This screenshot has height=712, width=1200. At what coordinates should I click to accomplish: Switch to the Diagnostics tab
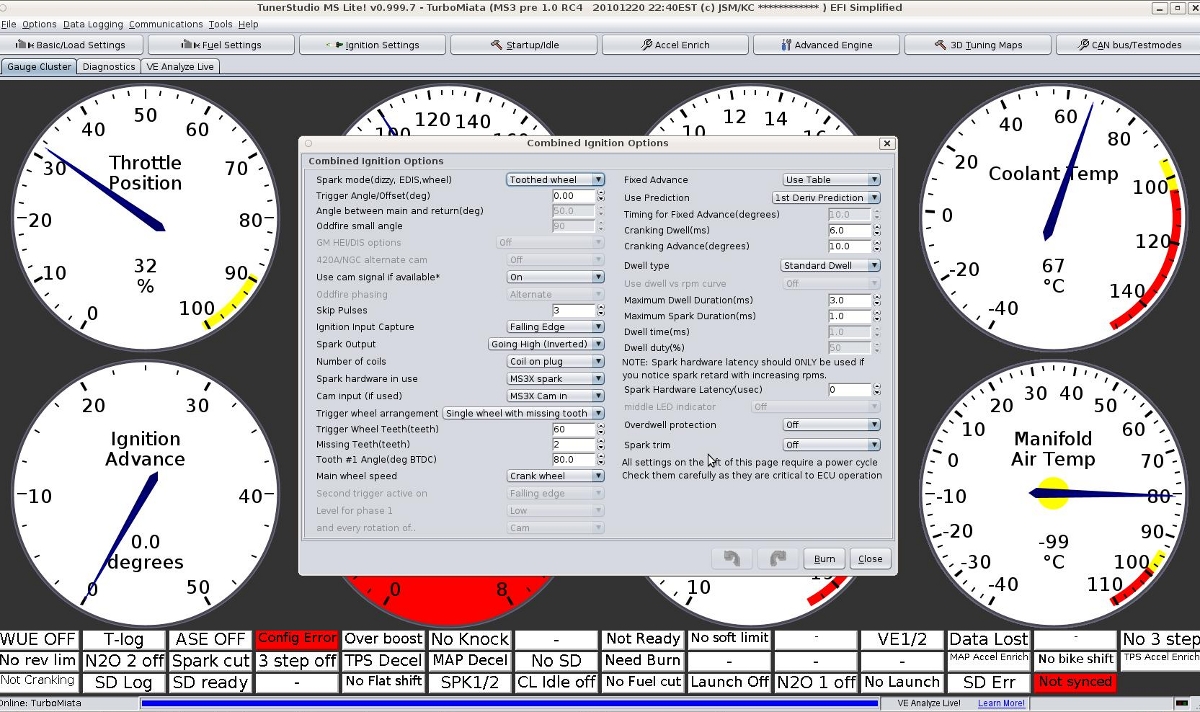(x=109, y=67)
